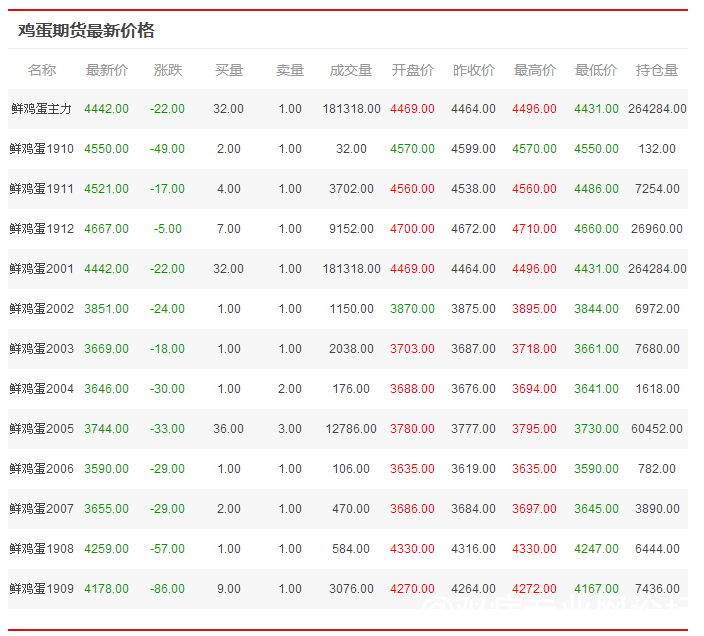
Task: Click the 成交量 column header
Action: point(351,70)
